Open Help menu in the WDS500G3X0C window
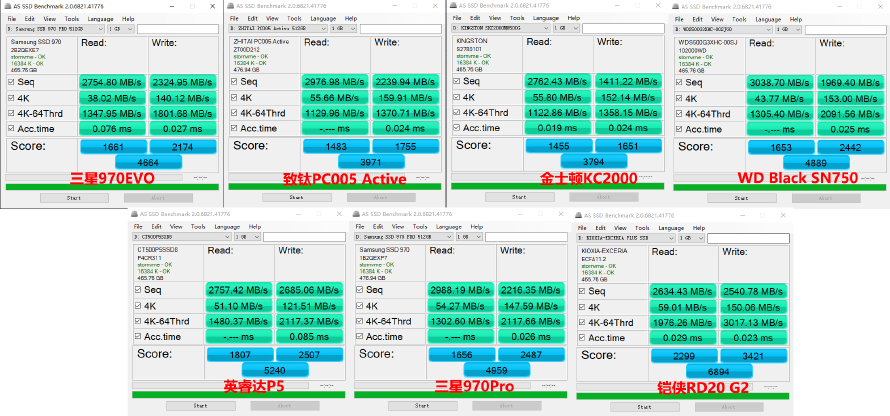Viewport: 890px width, 416px height. click(x=796, y=19)
